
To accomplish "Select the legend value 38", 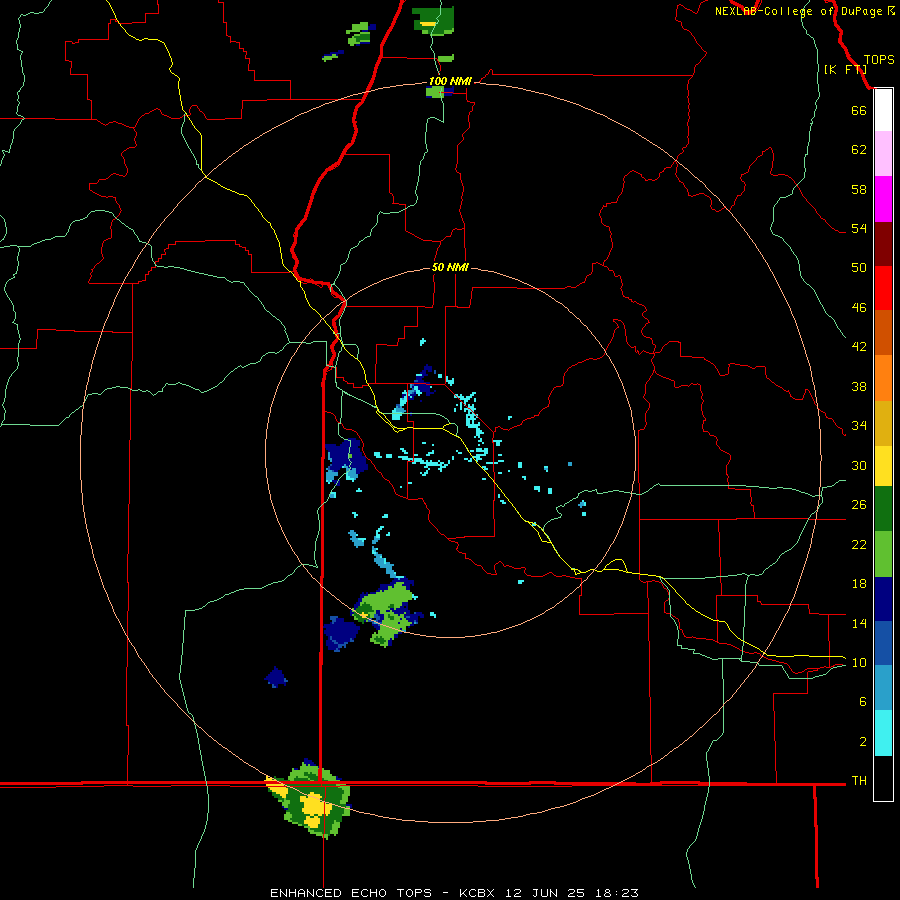I will coord(859,386).
